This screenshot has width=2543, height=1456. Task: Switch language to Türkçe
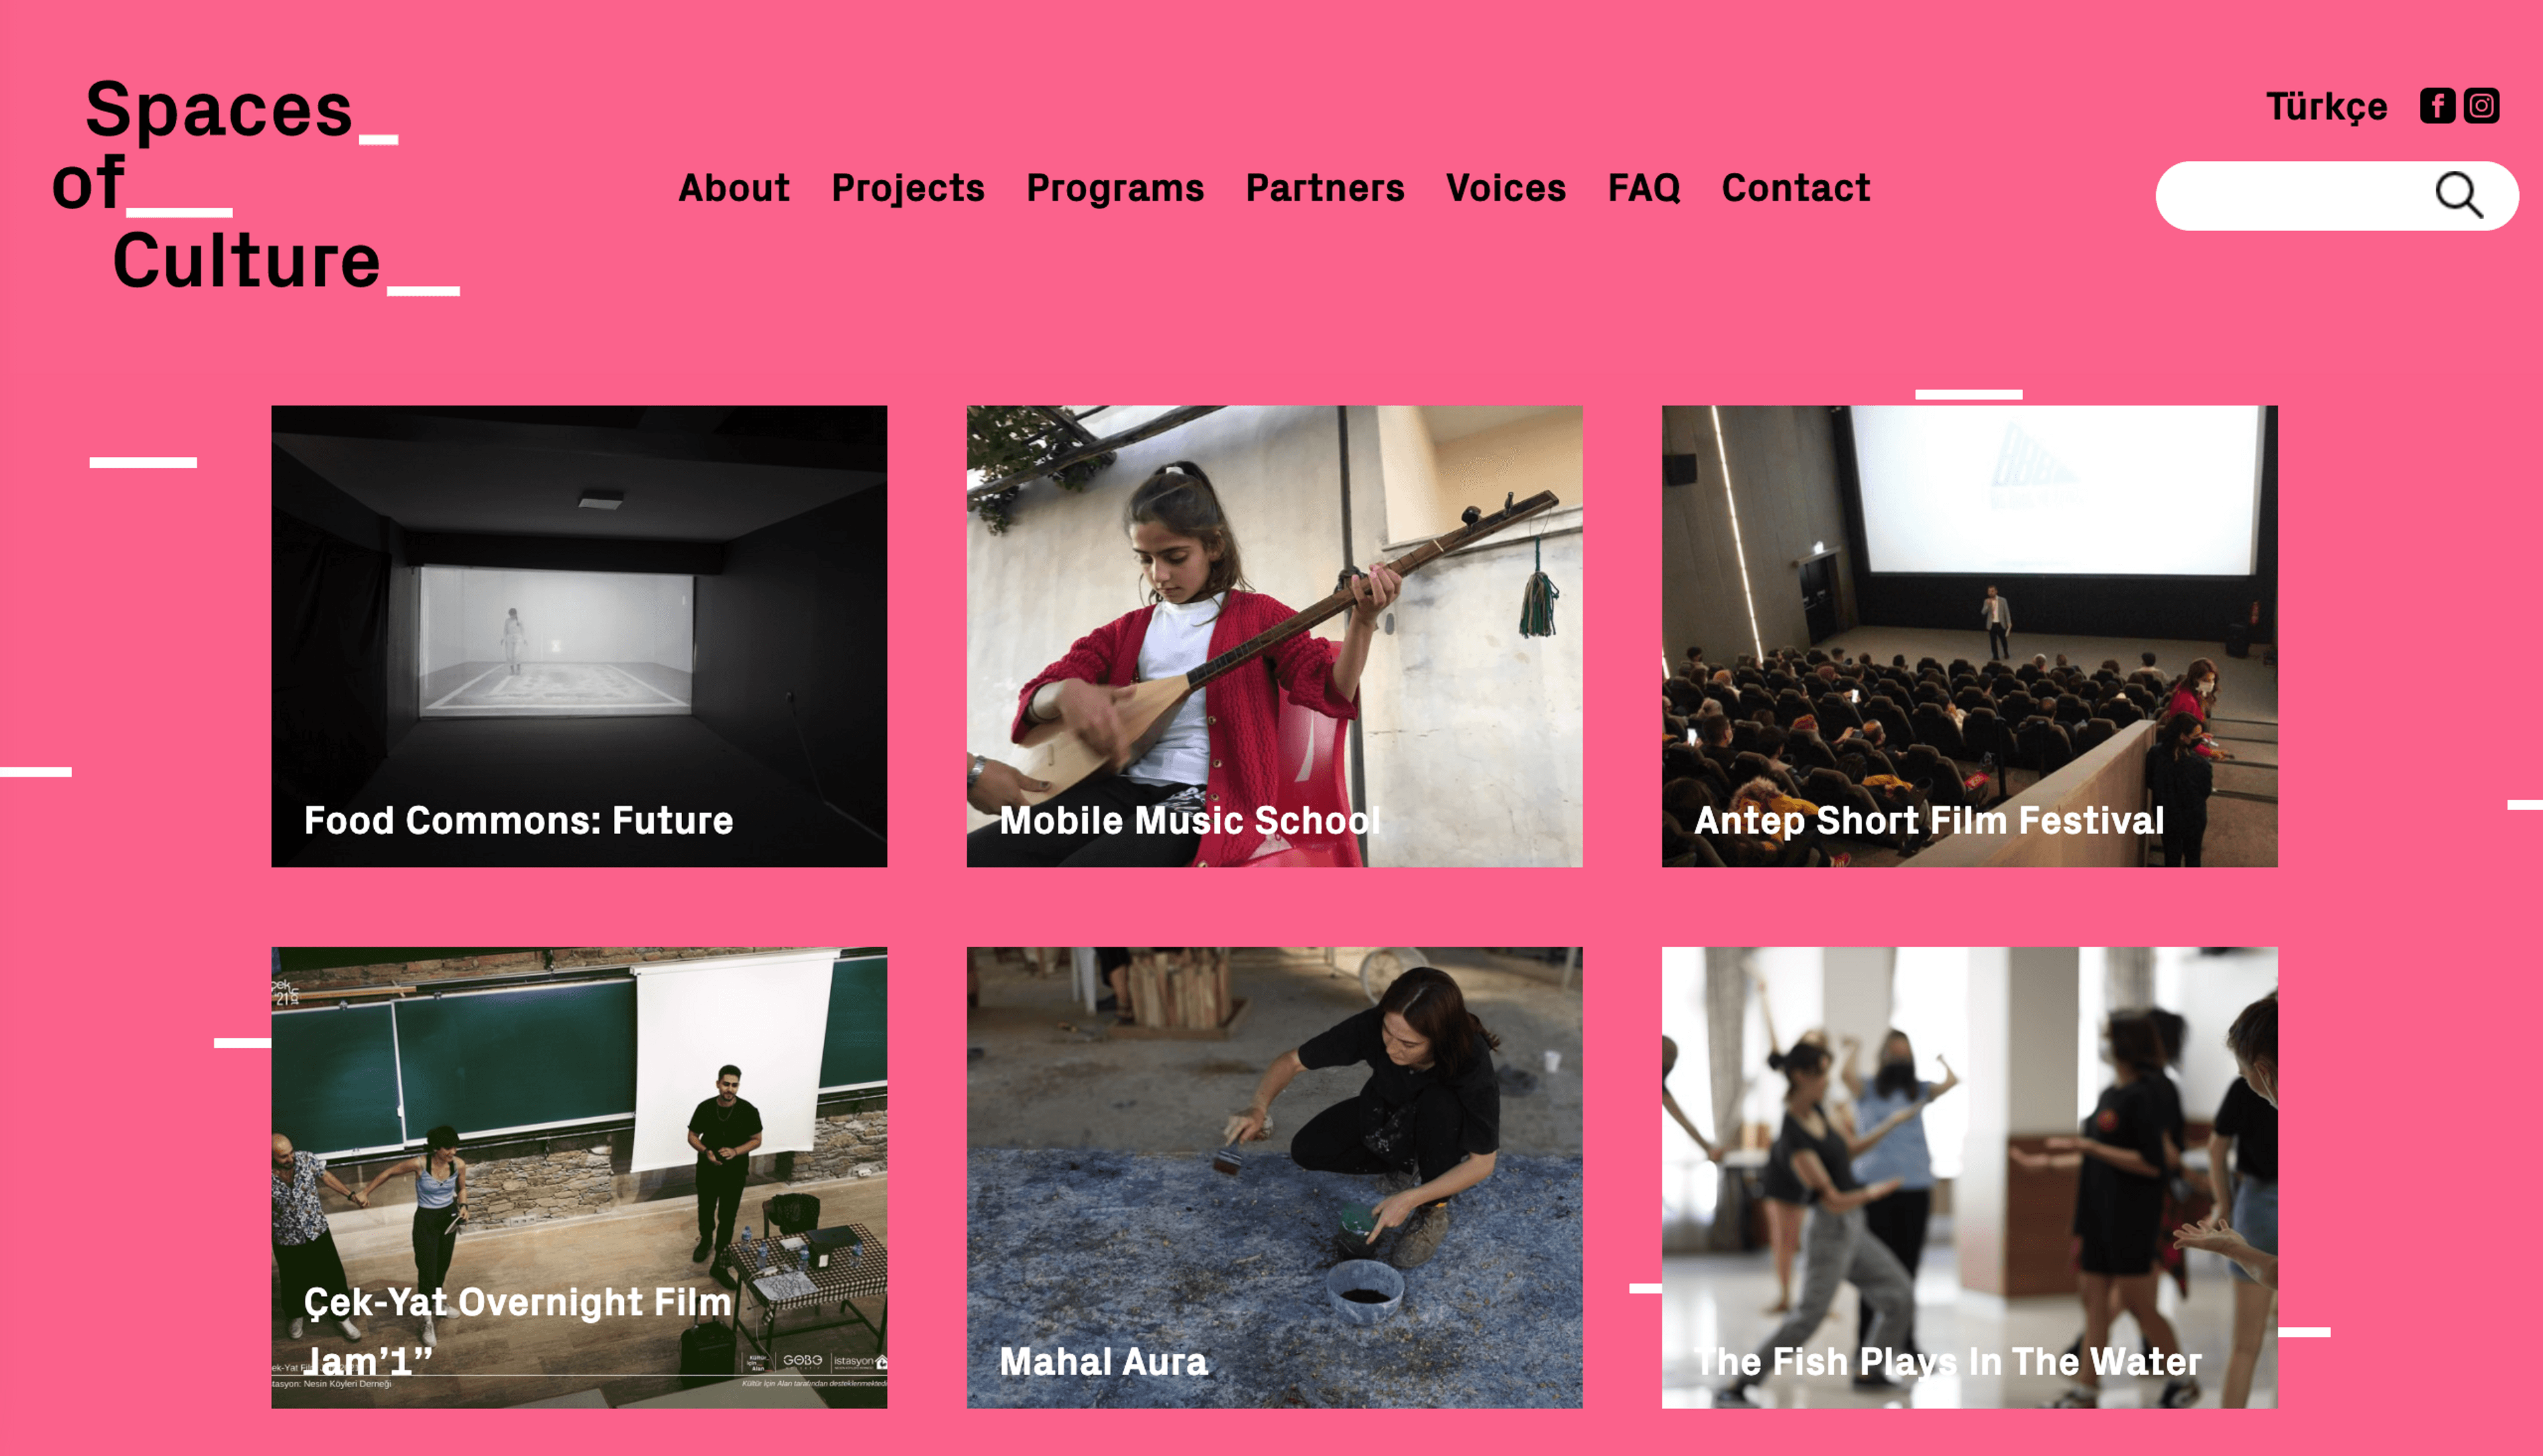coord(2326,107)
